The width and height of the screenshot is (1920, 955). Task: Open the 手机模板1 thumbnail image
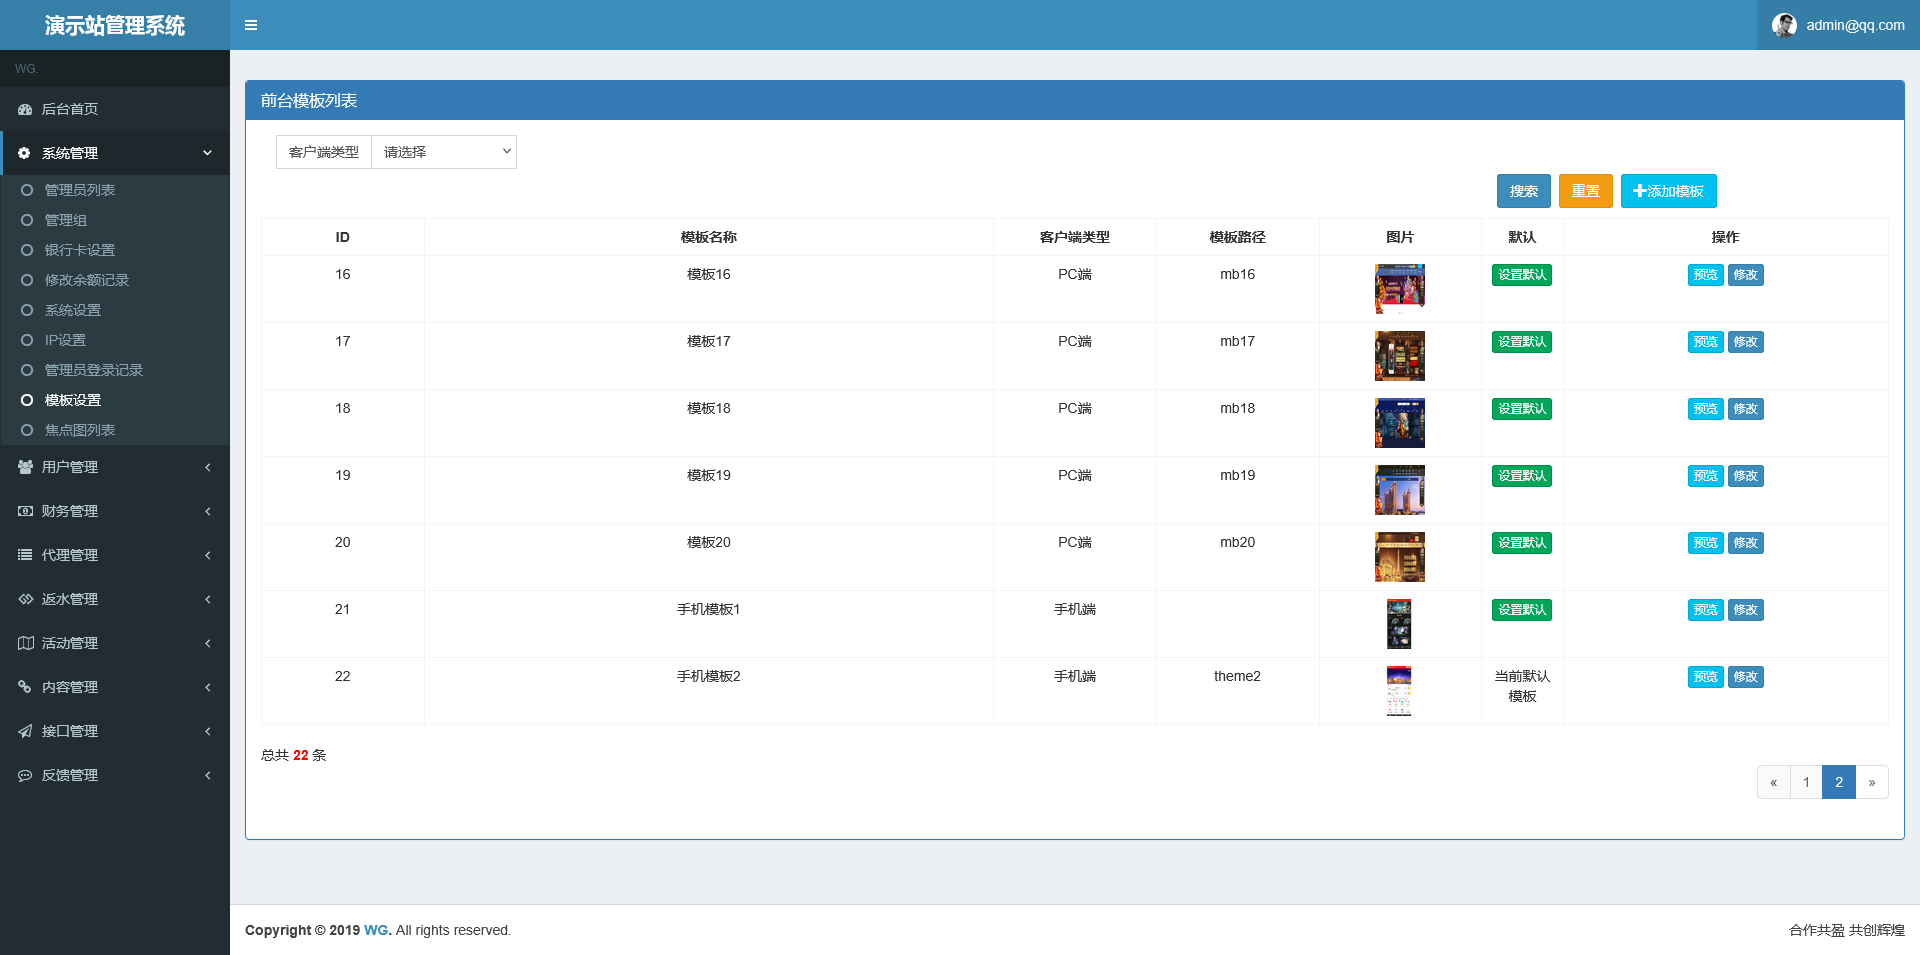1399,624
